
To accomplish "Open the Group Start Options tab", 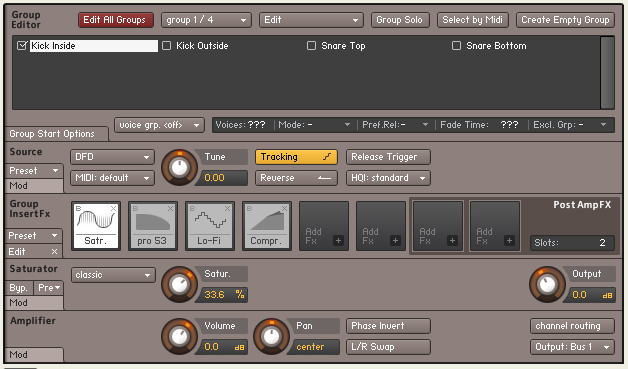I will [x=56, y=134].
